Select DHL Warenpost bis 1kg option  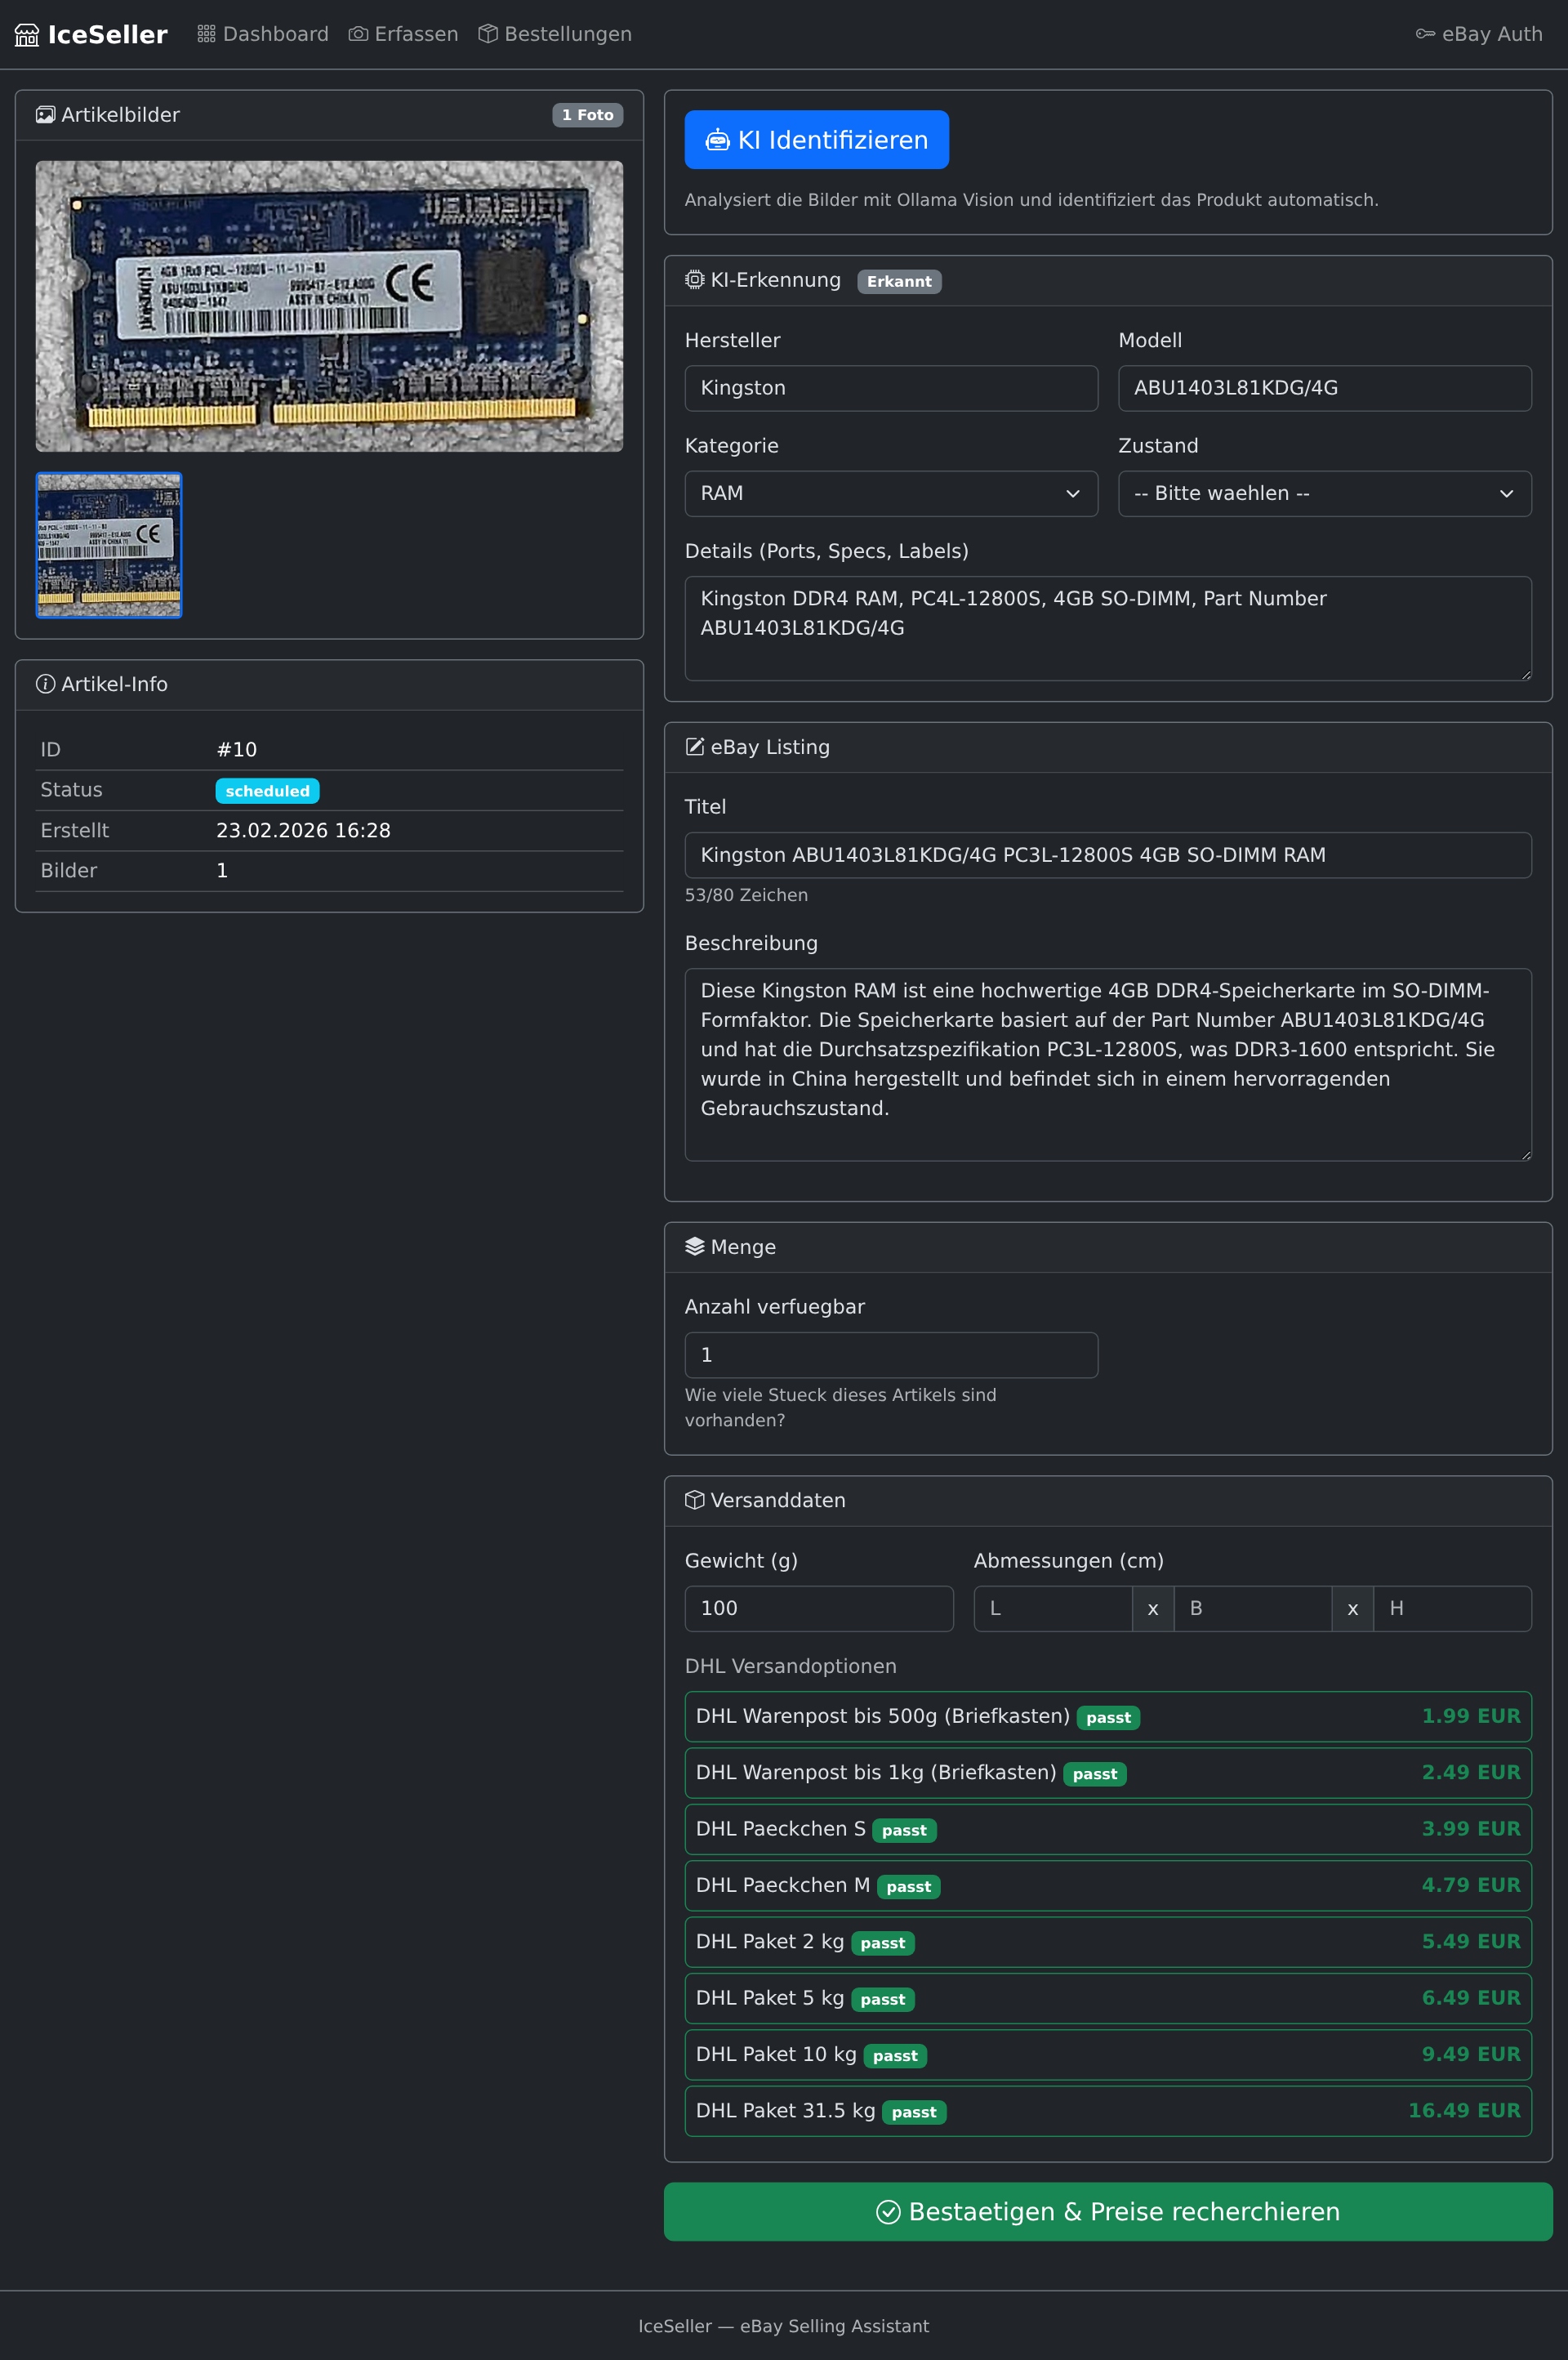(1108, 1772)
